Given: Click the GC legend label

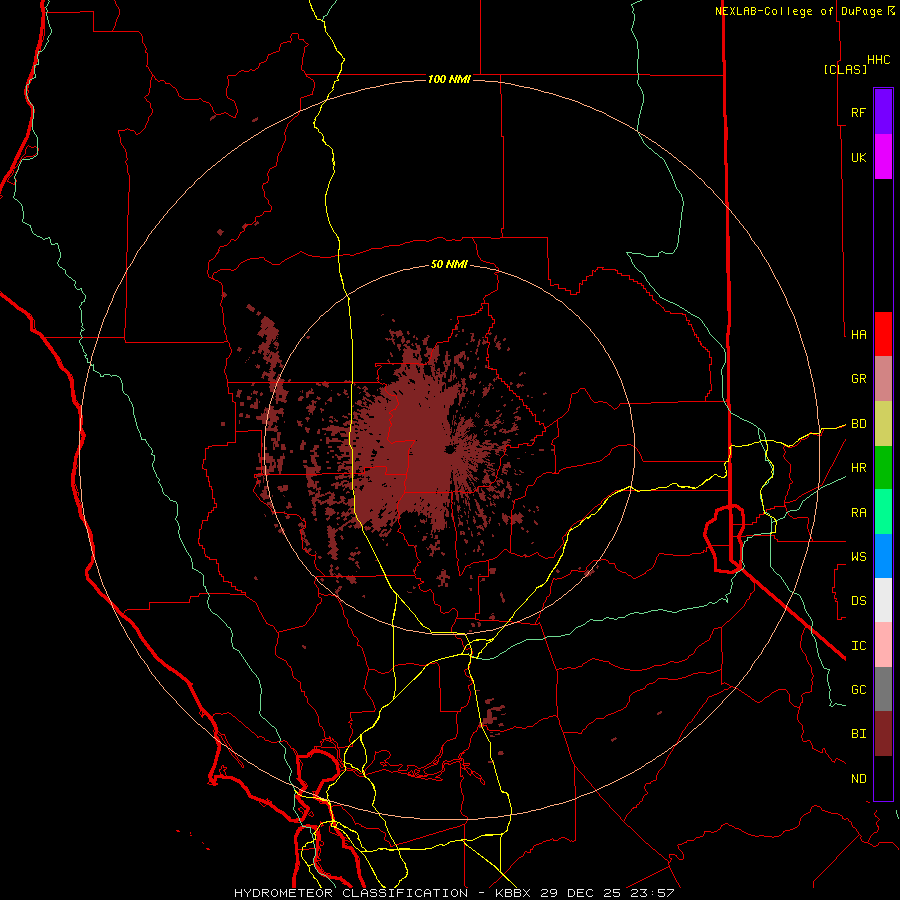Looking at the screenshot, I should (858, 690).
